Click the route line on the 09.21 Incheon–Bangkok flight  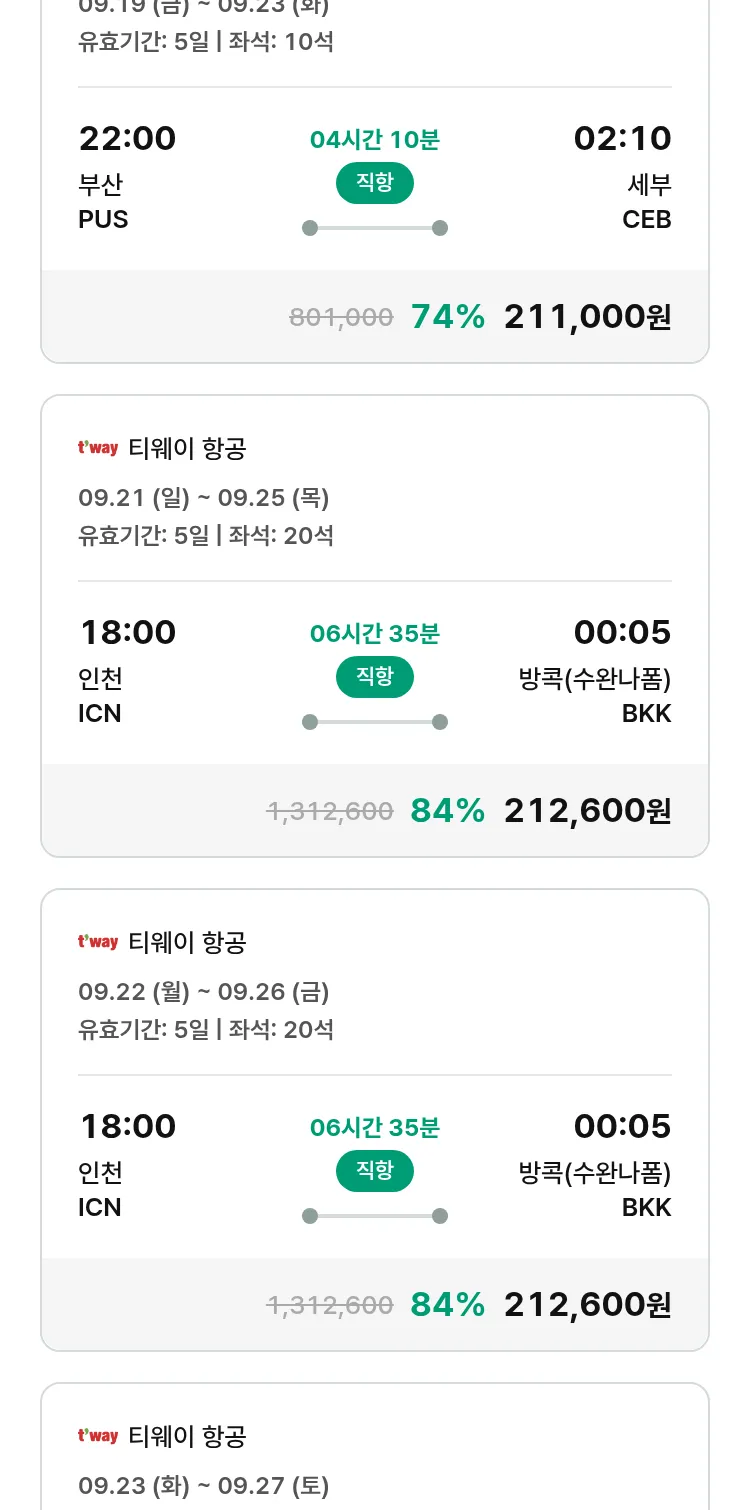tap(374, 722)
